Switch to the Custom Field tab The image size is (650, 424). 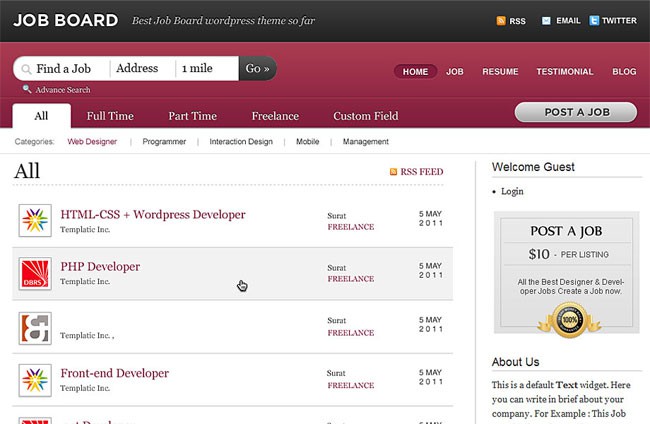366,116
